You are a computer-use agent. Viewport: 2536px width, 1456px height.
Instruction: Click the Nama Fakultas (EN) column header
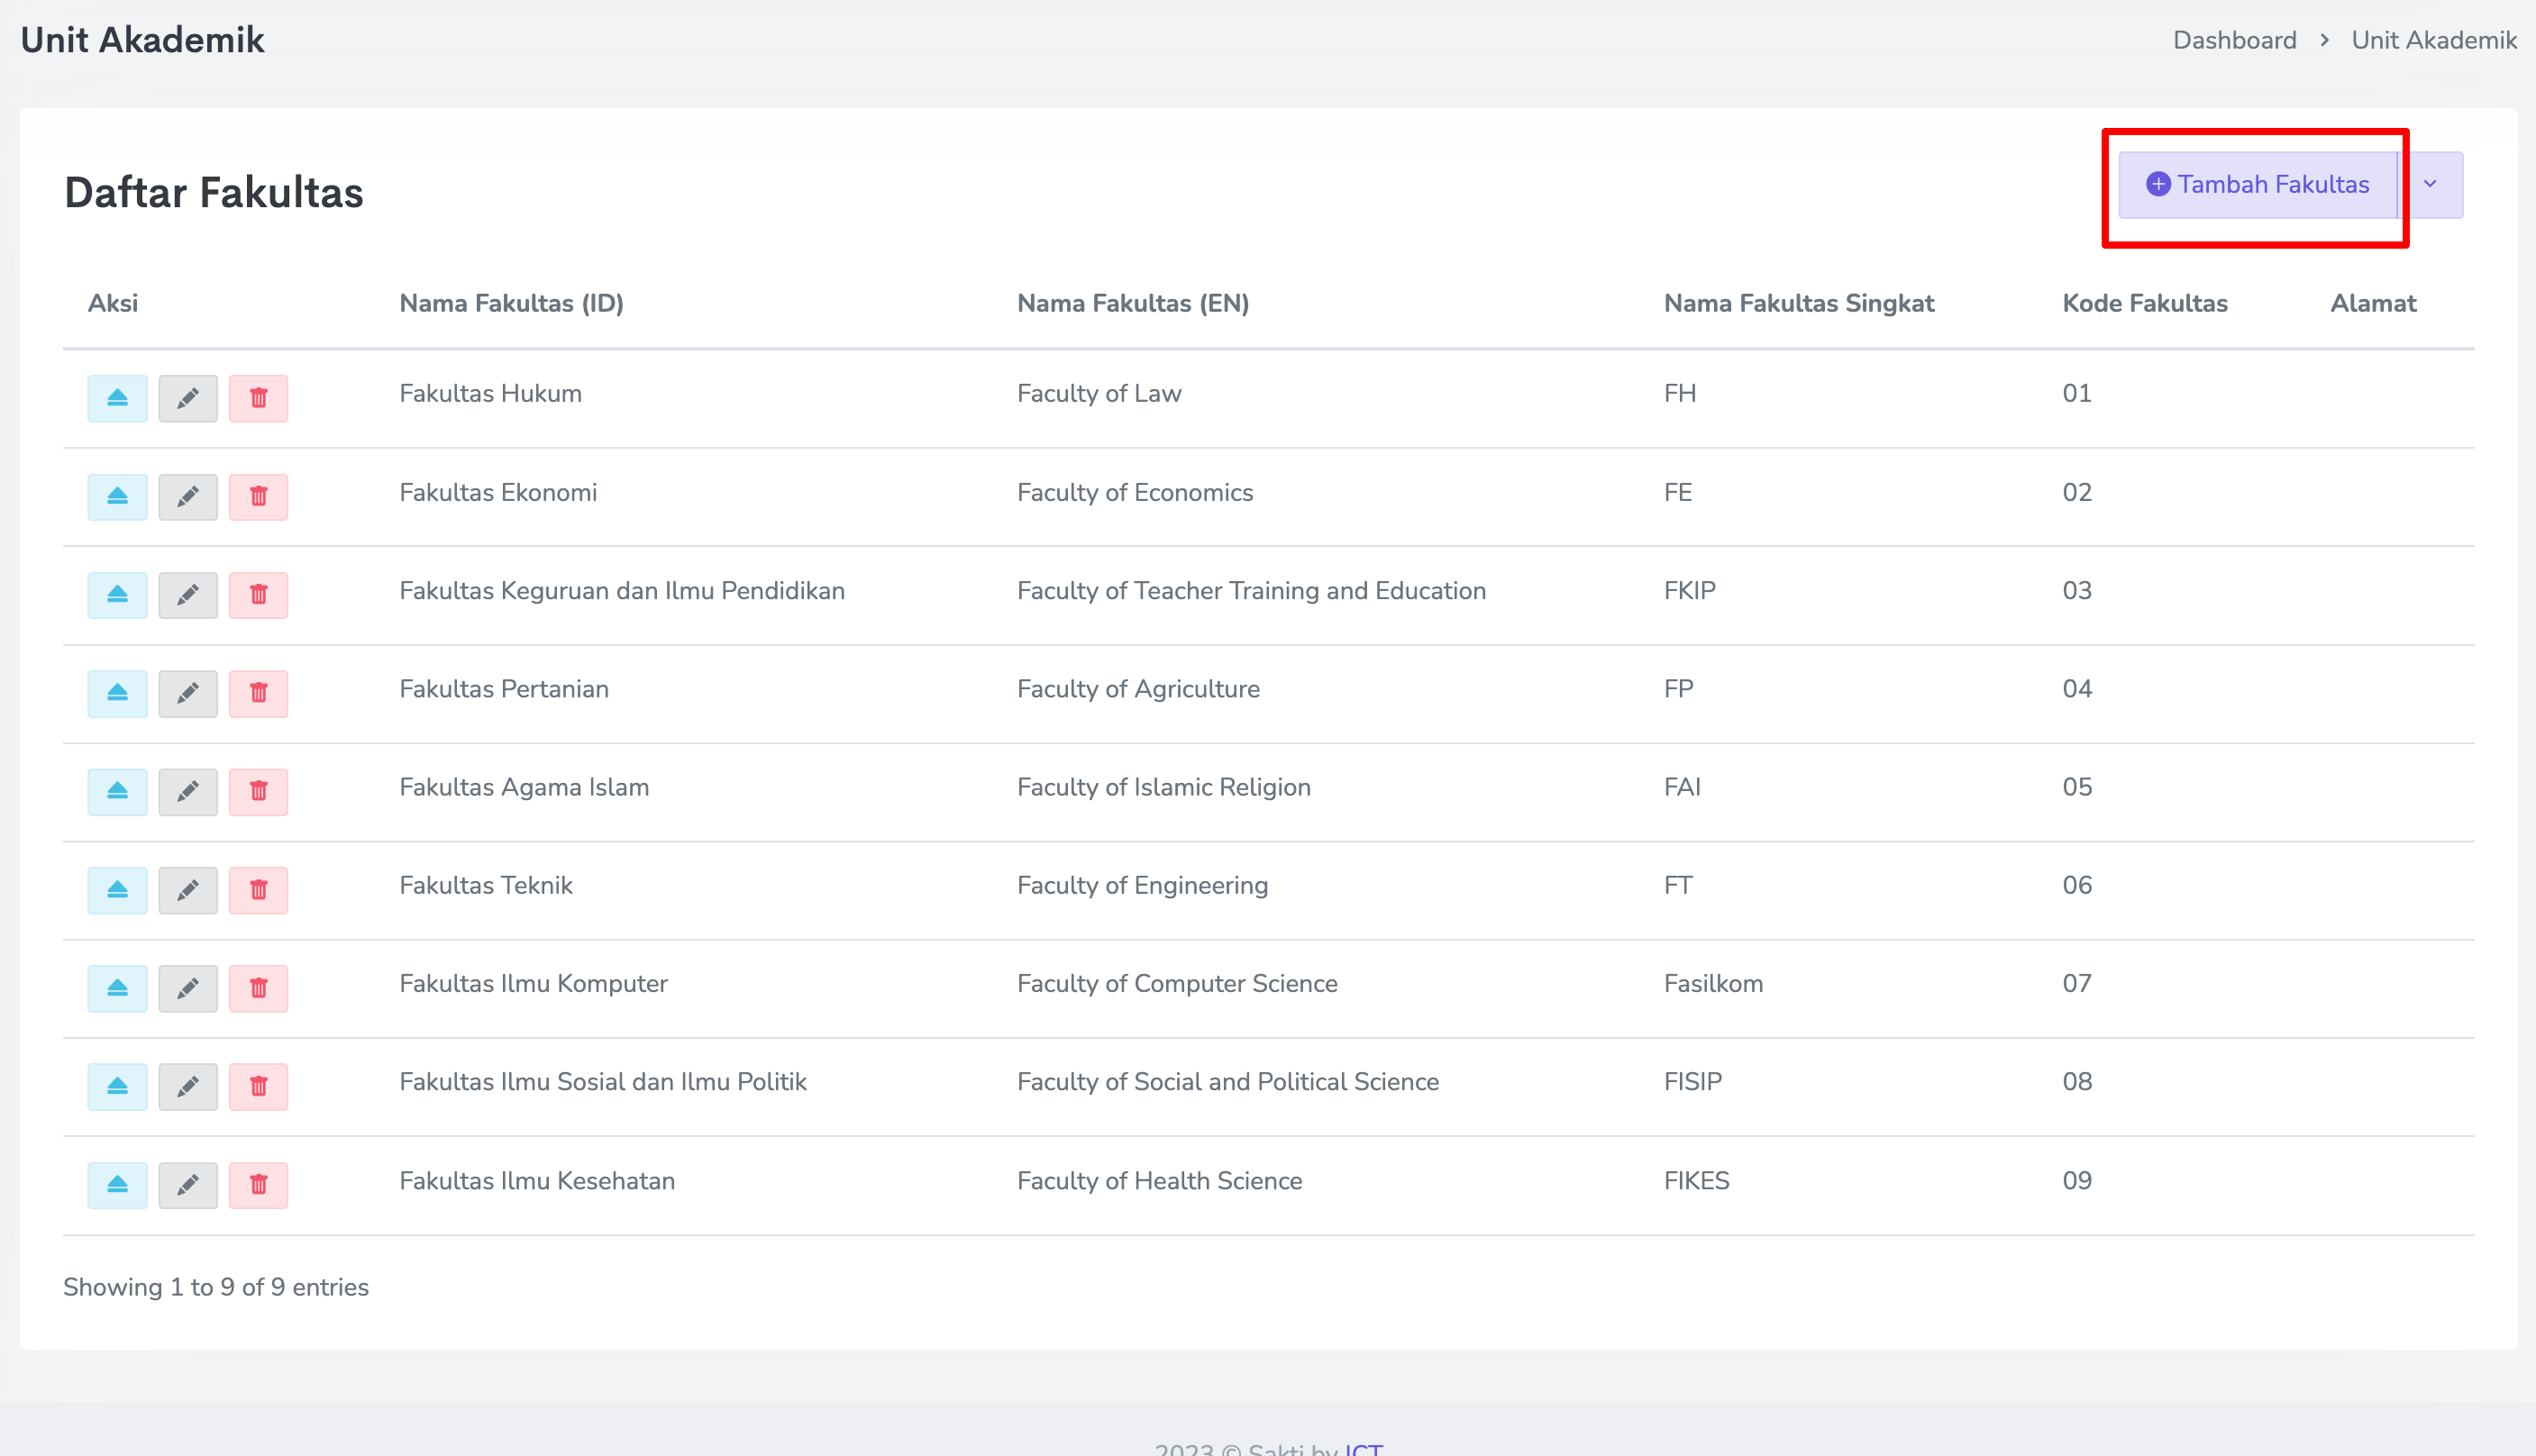(x=1132, y=303)
